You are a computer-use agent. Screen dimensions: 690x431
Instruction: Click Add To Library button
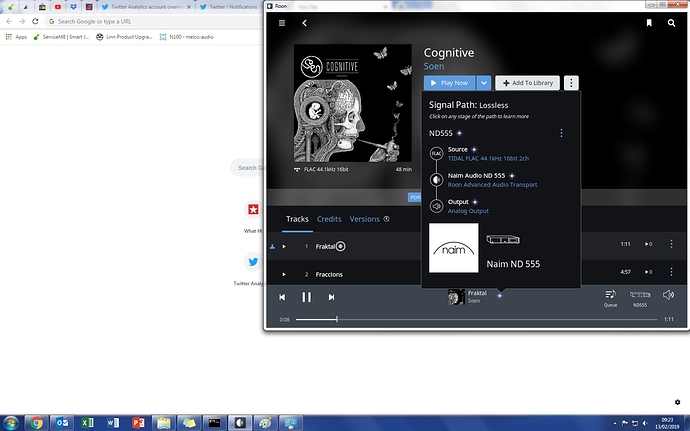(x=527, y=83)
